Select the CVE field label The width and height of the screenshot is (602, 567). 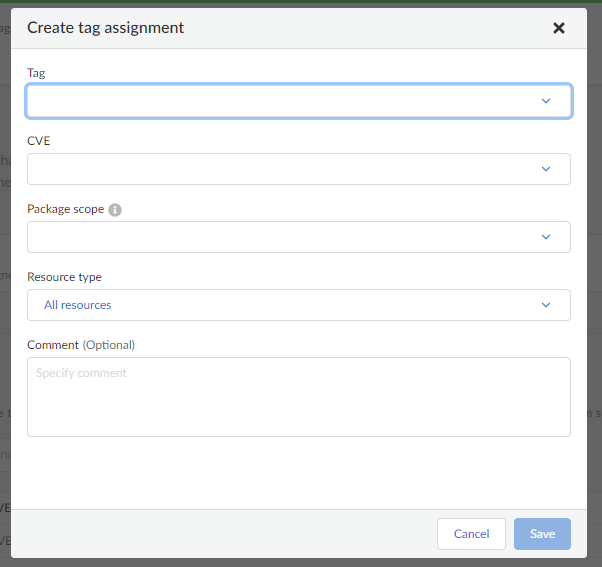tap(38, 141)
